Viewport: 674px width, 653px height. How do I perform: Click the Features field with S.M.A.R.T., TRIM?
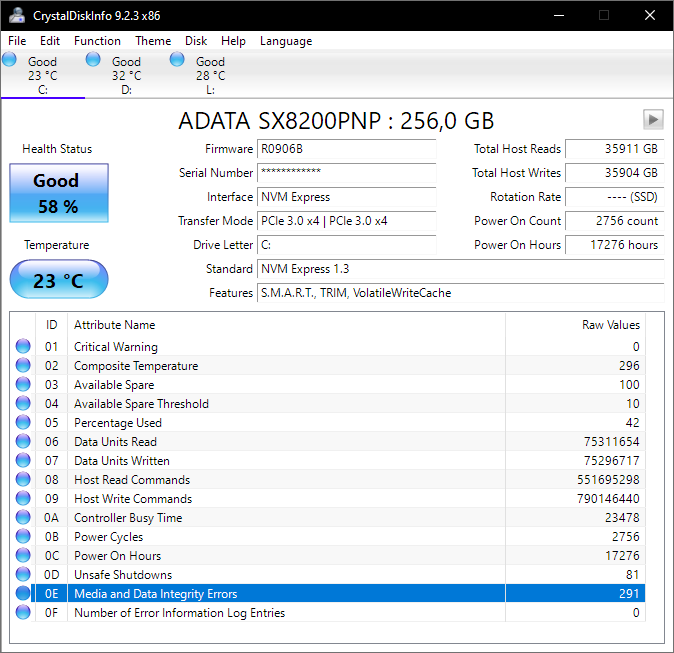point(461,293)
